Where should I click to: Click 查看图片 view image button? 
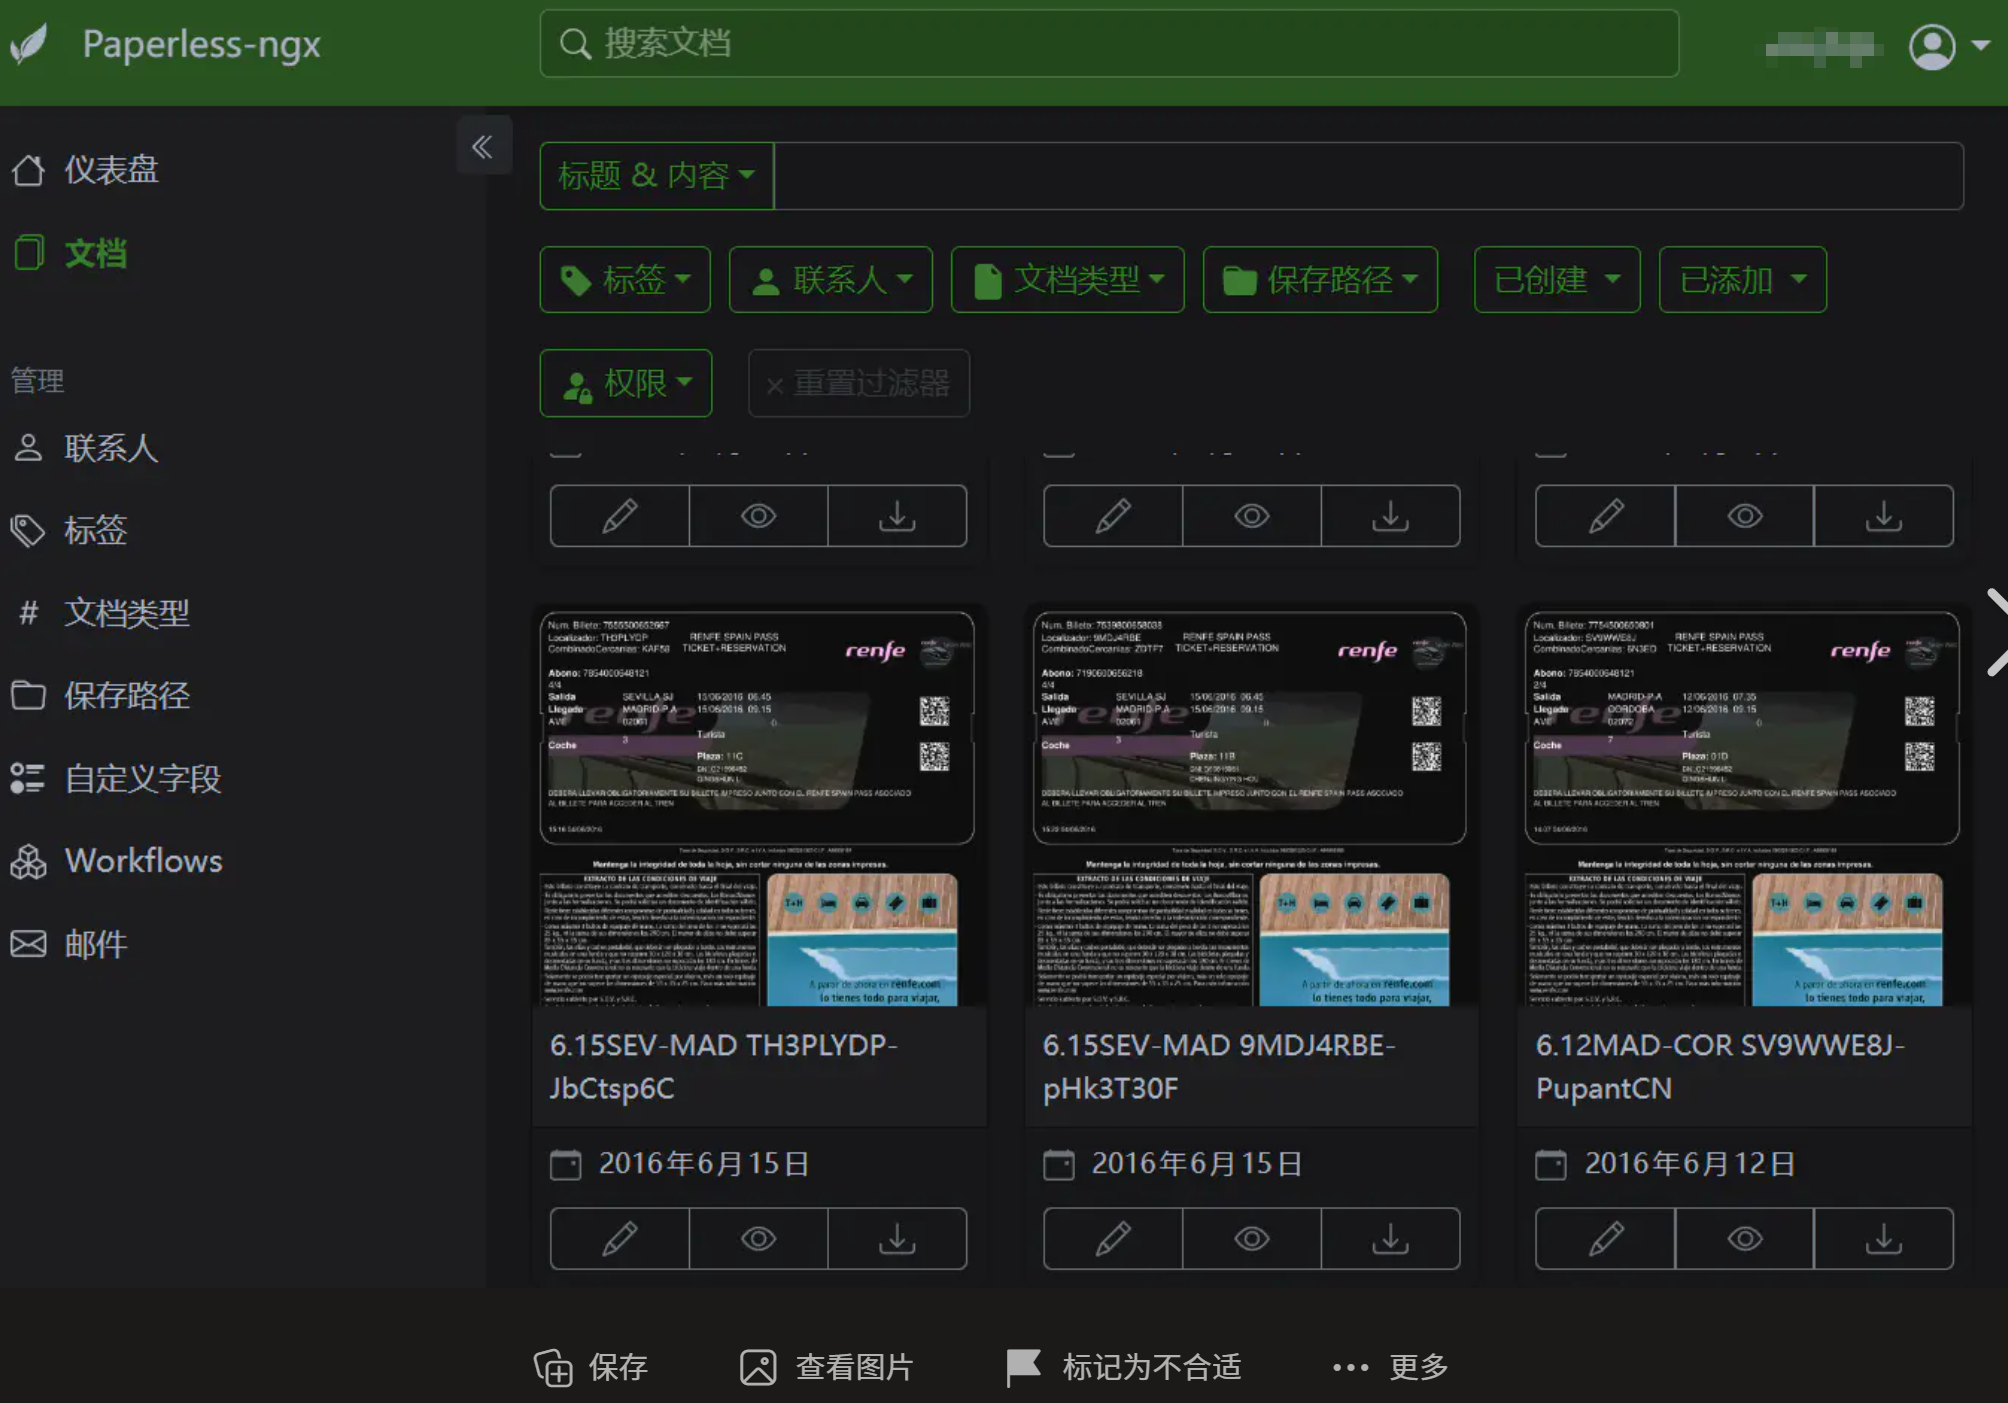click(827, 1367)
